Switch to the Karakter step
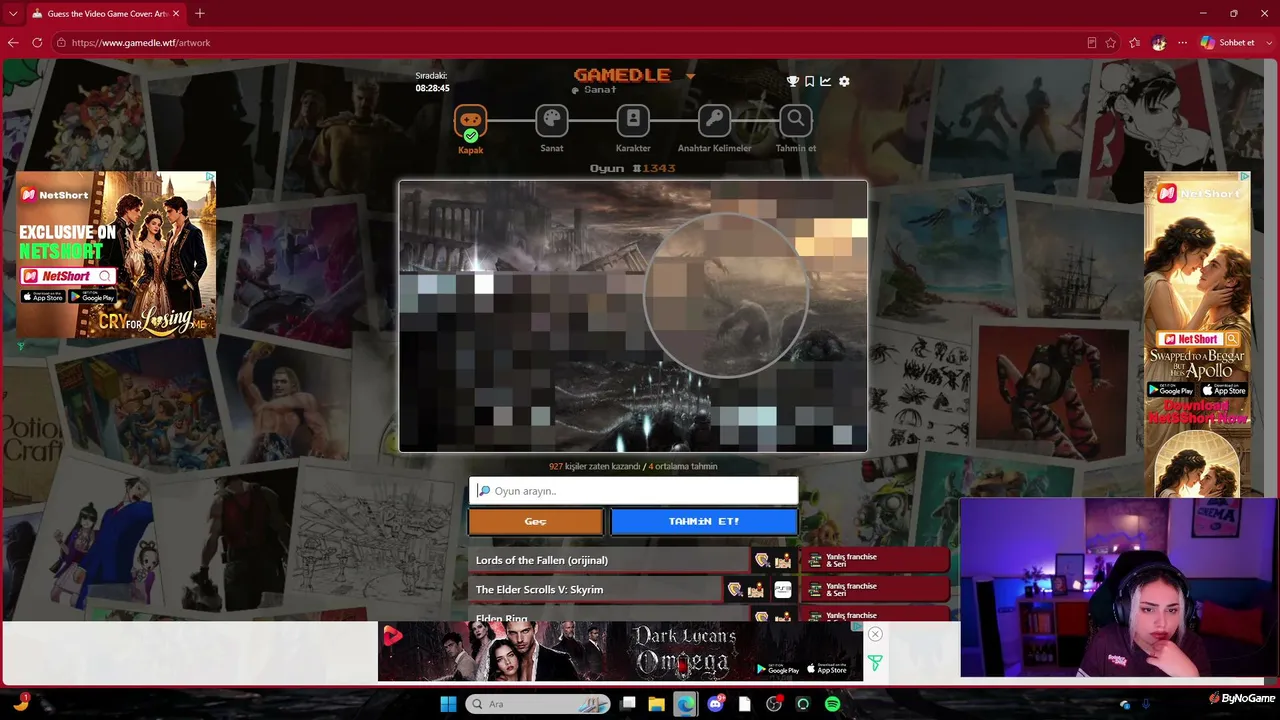Viewport: 1280px width, 720px height. click(633, 121)
